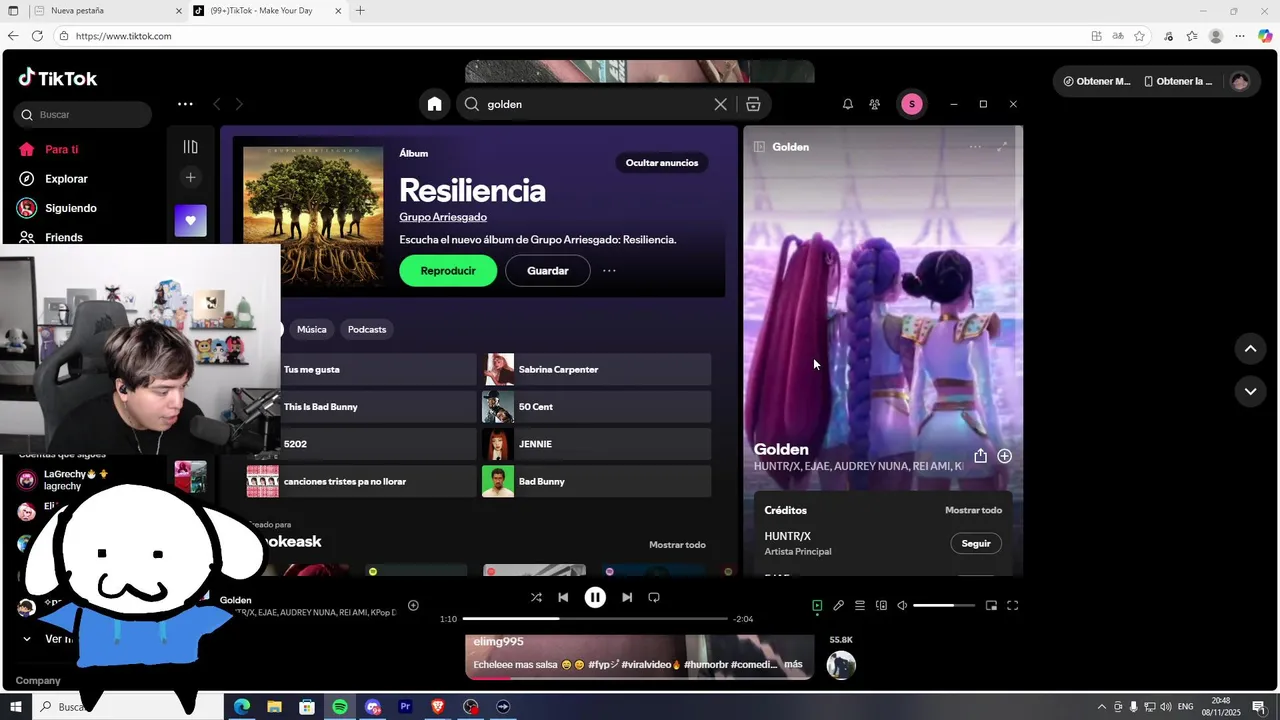The width and height of the screenshot is (1280, 720).
Task: Go to Spotify home
Action: (x=434, y=104)
